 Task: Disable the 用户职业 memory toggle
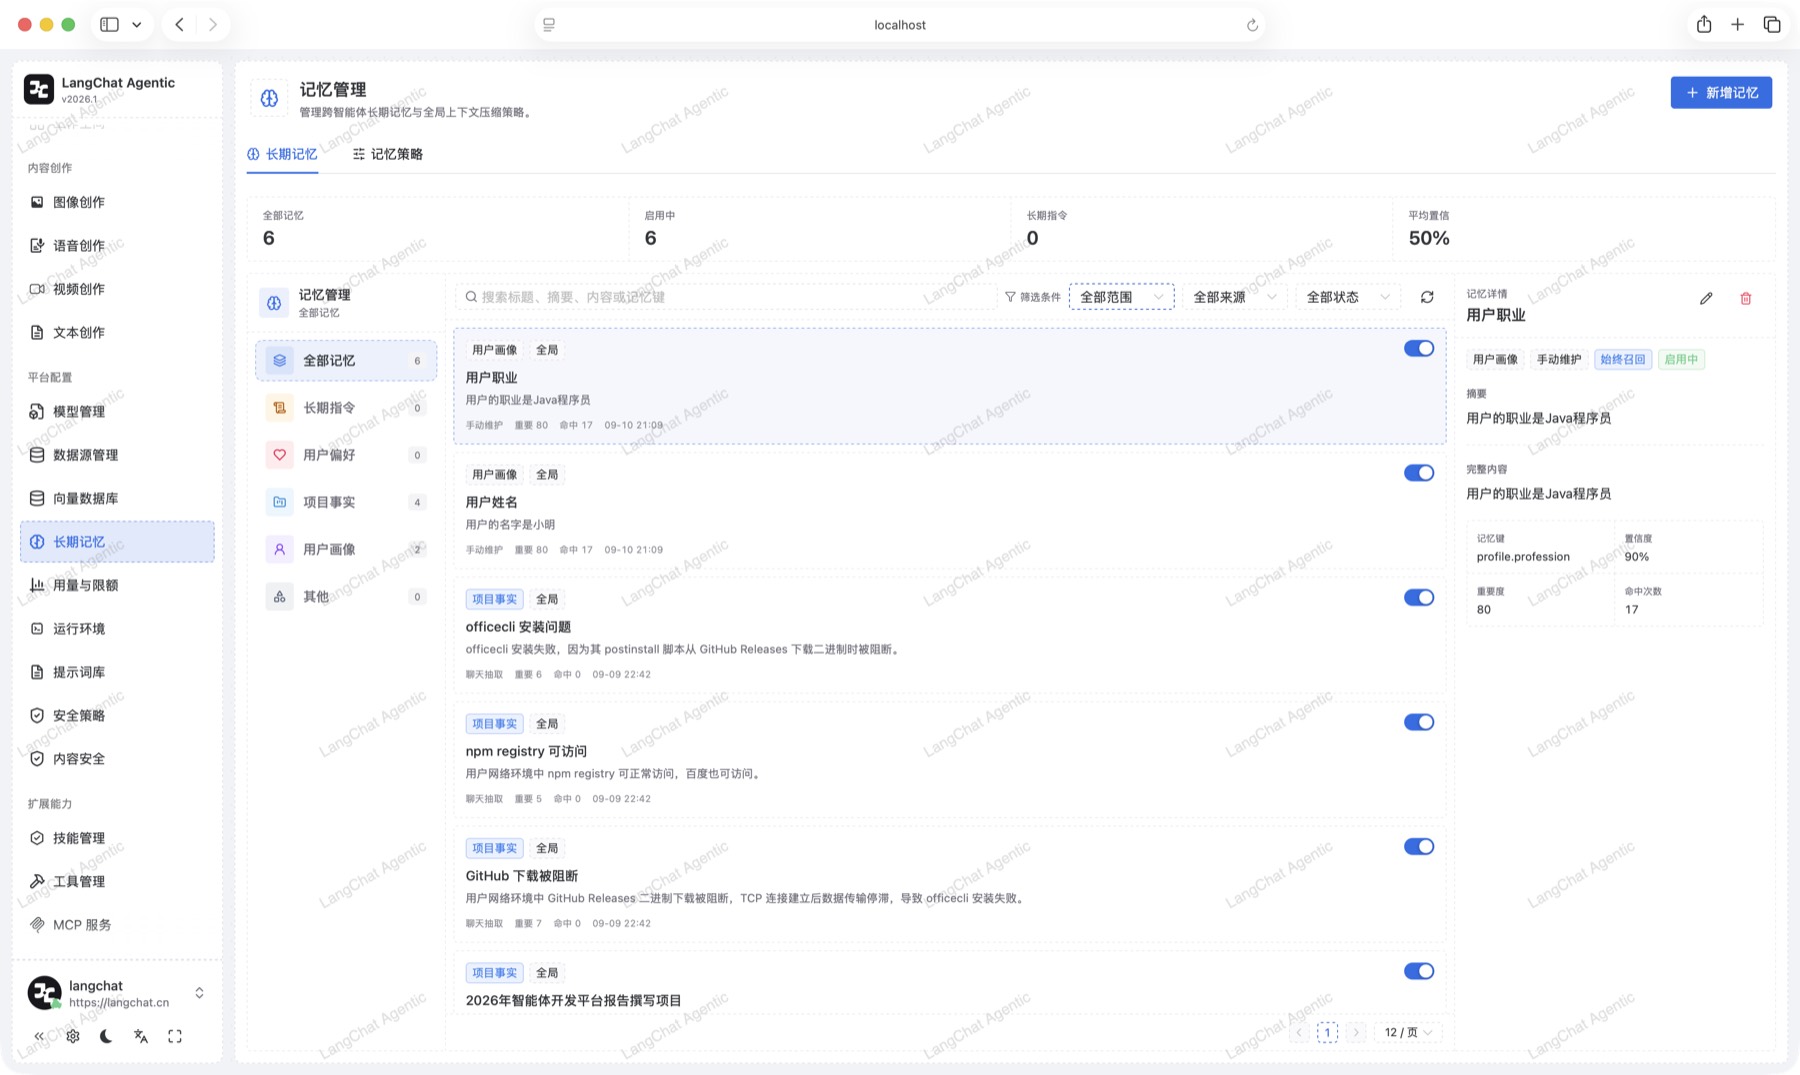[1418, 348]
